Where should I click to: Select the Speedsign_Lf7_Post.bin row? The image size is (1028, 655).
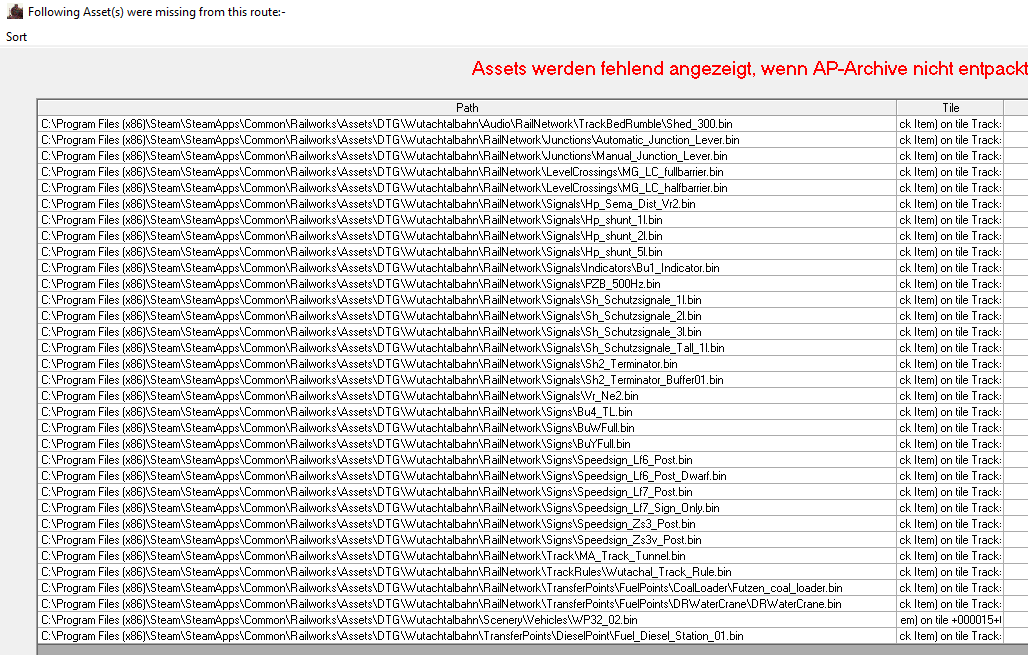[x=467, y=492]
